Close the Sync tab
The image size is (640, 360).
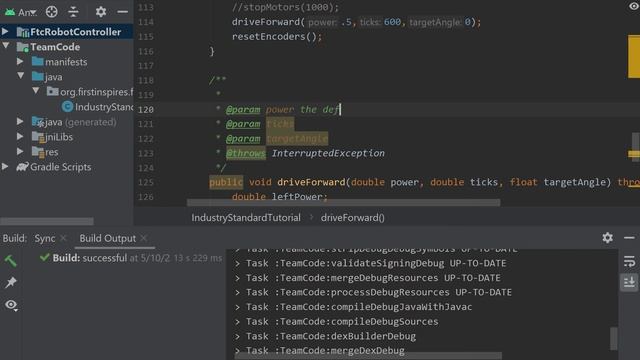[x=63, y=238]
